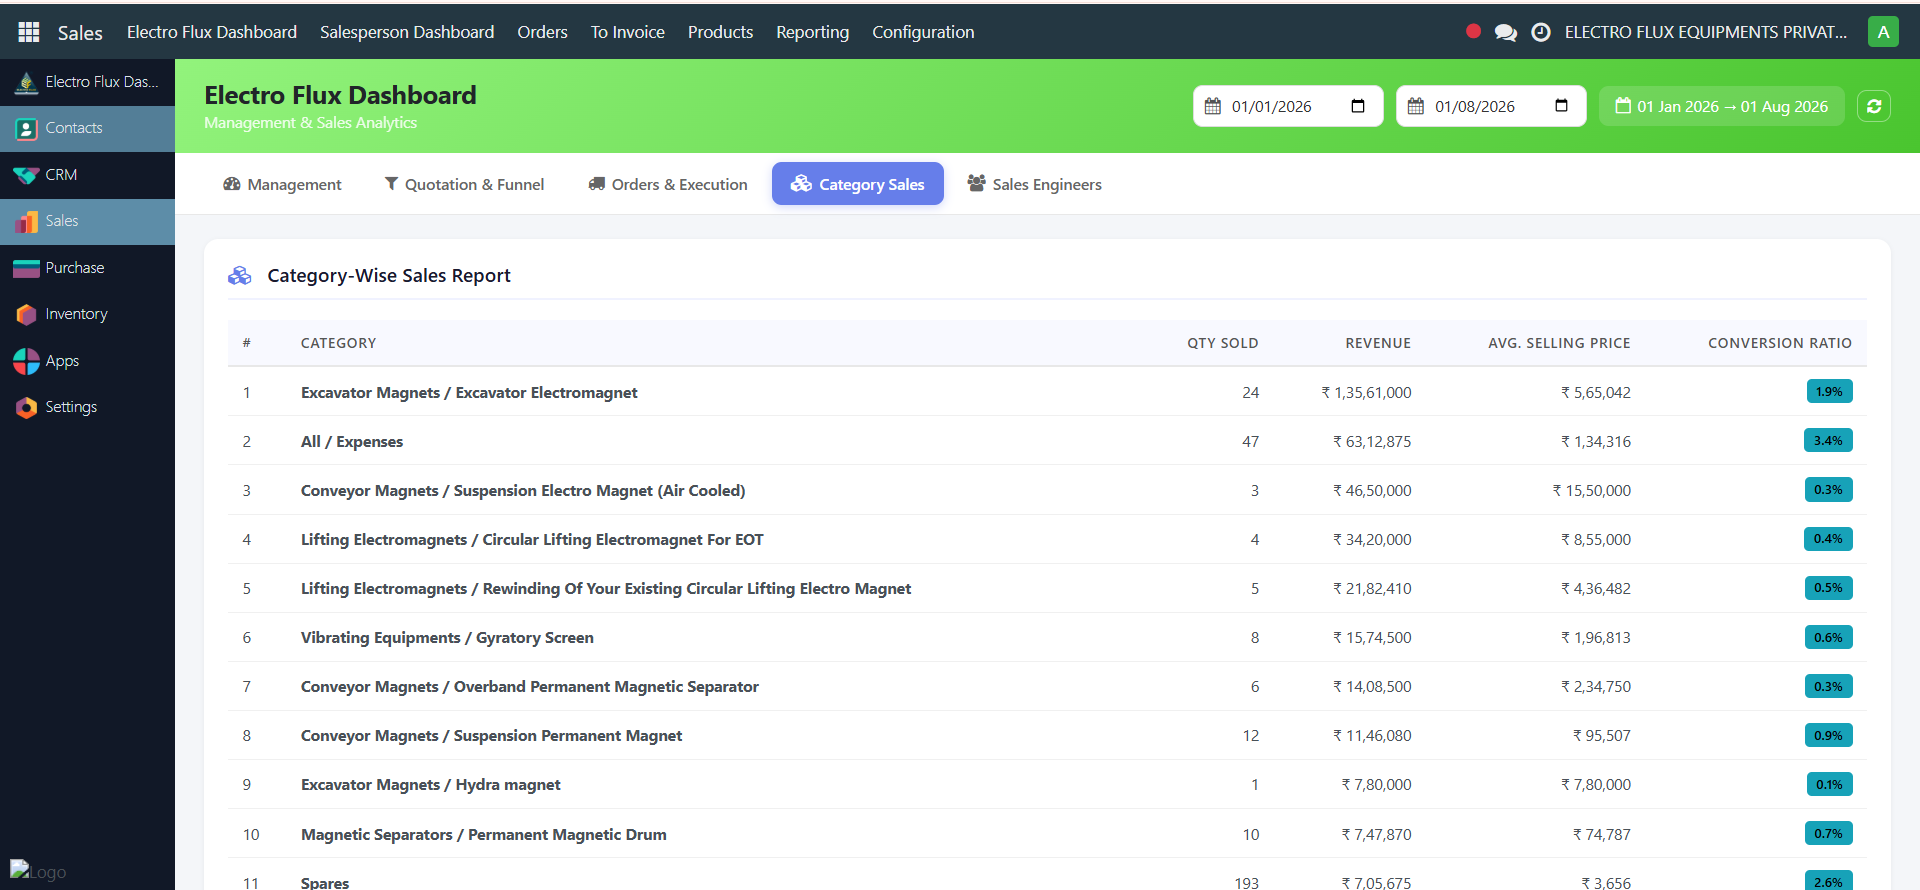
Task: Select the Gyratory Screen category row
Action: coord(1047,637)
